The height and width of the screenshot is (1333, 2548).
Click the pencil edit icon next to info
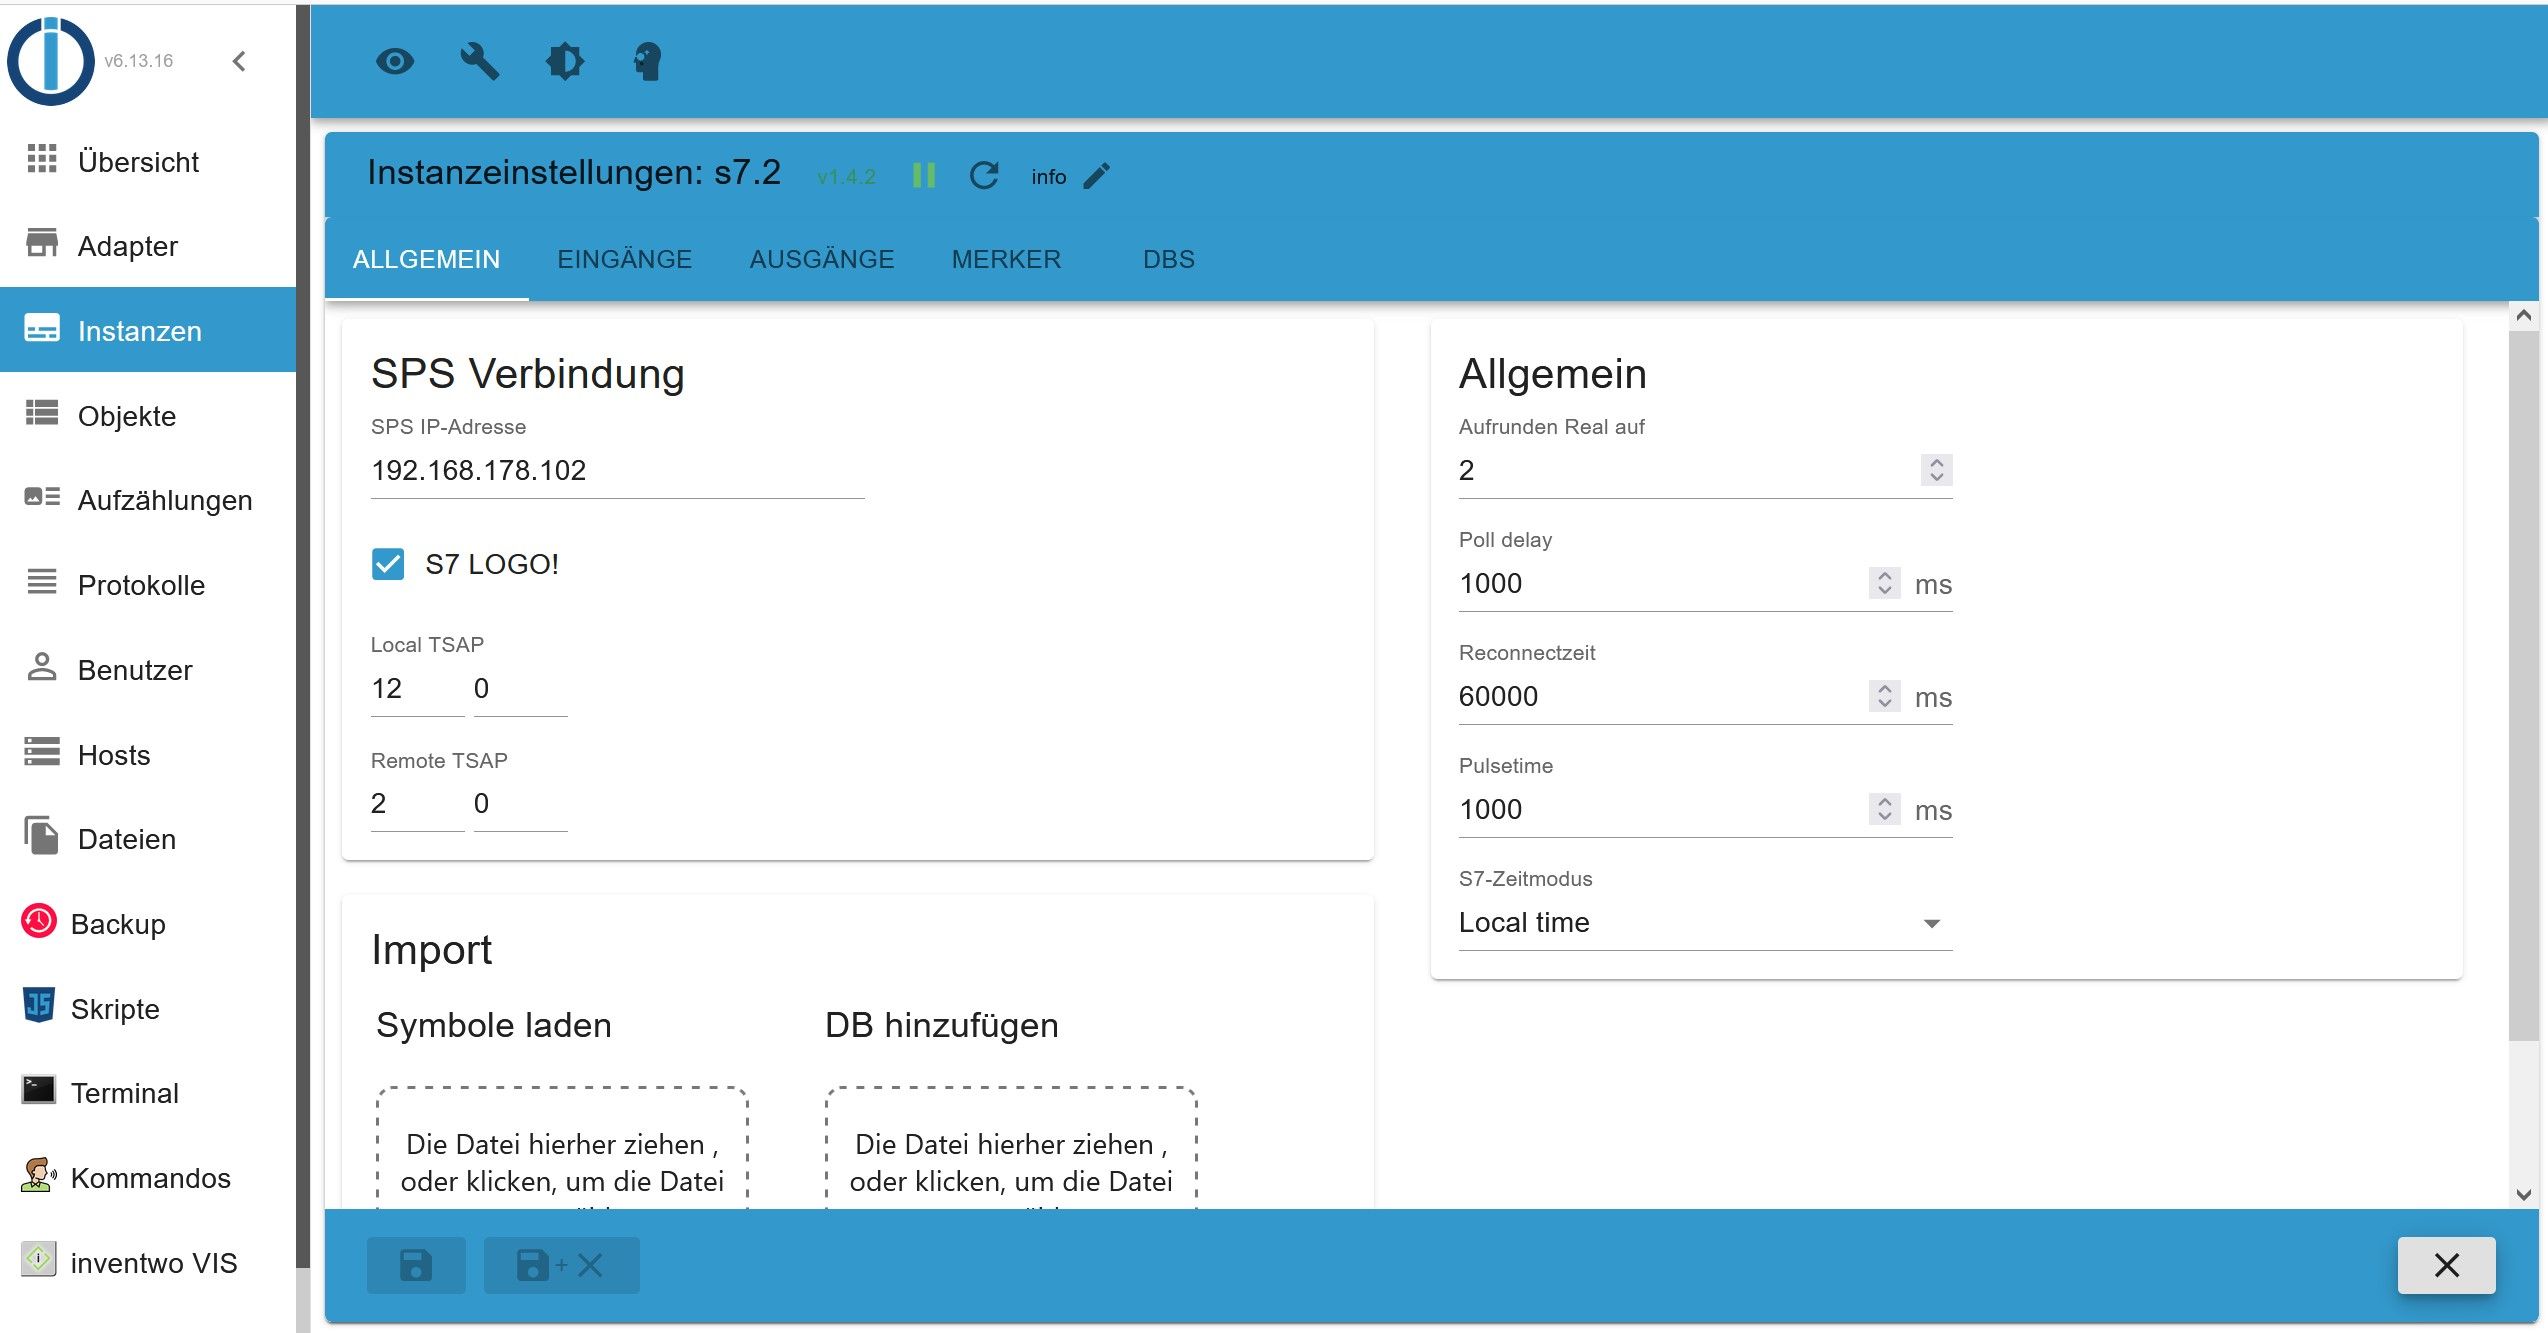1097,176
